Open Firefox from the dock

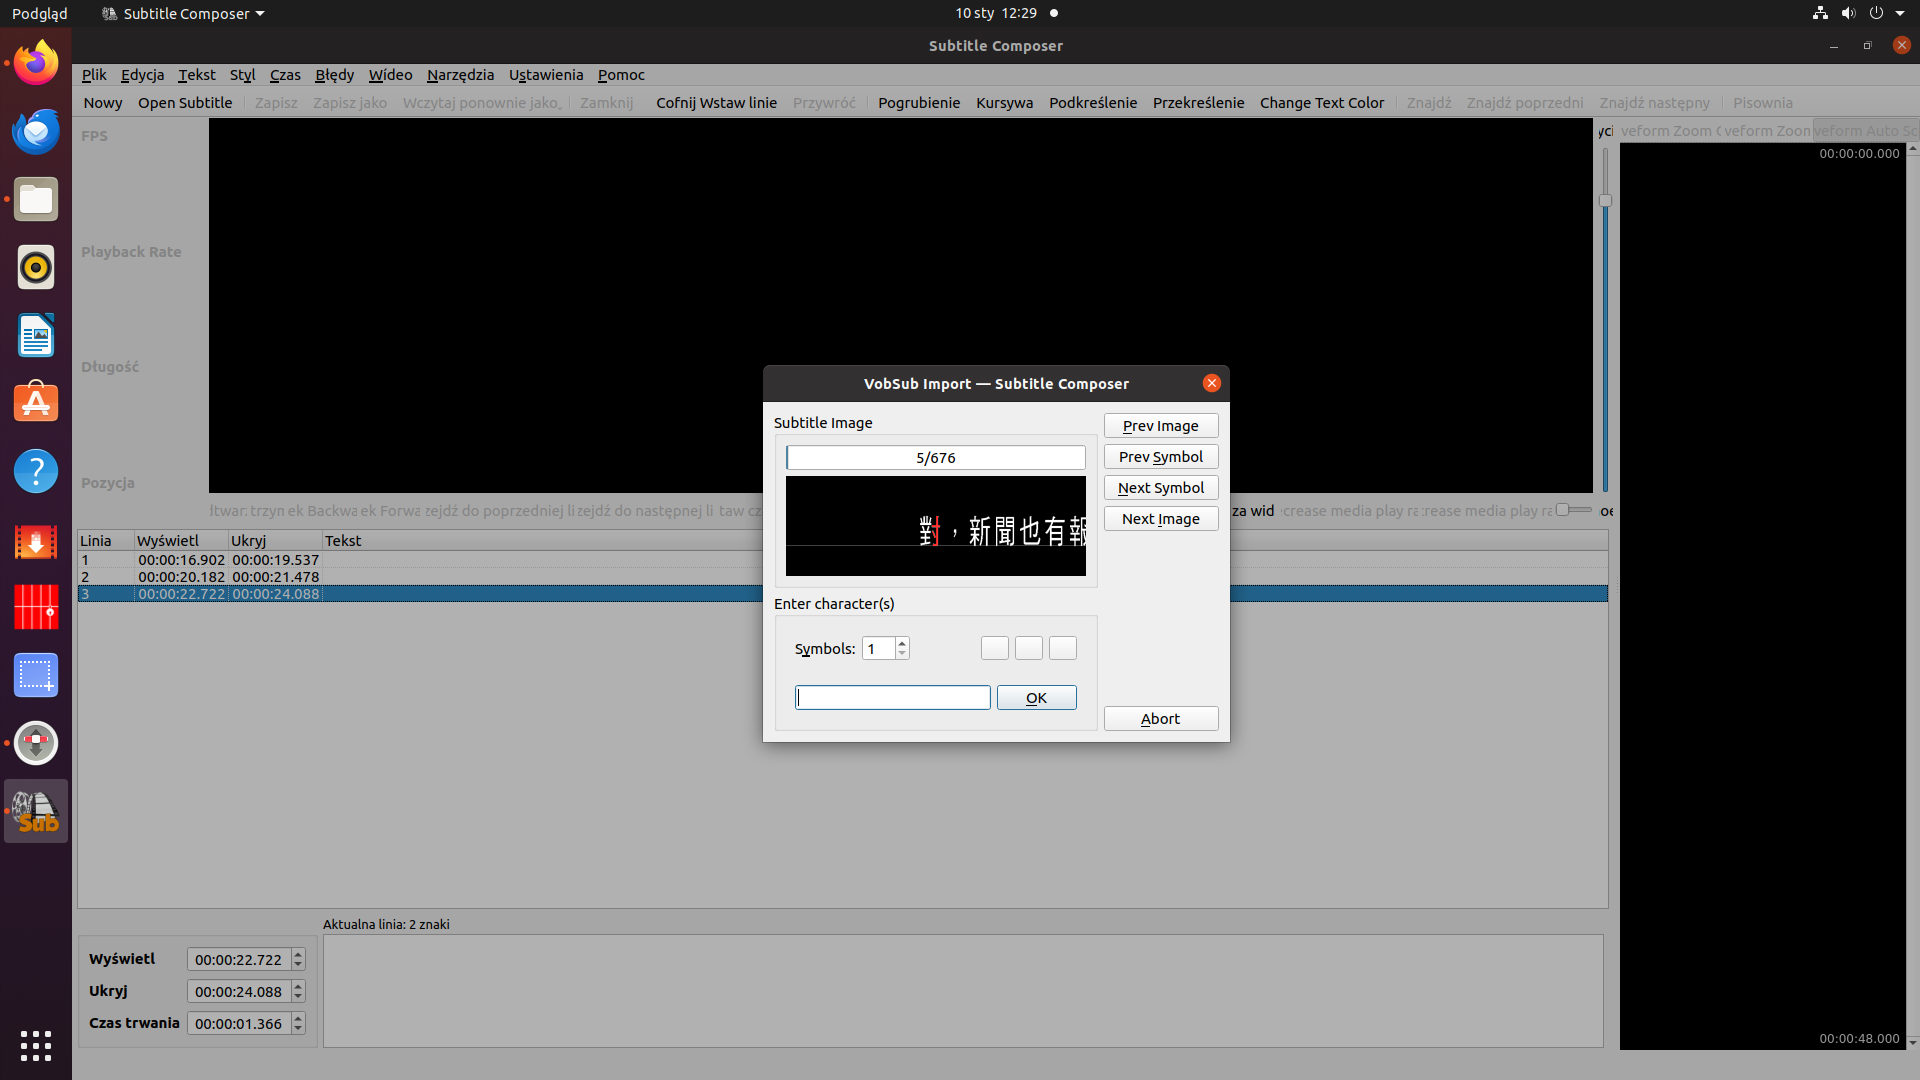tap(36, 63)
